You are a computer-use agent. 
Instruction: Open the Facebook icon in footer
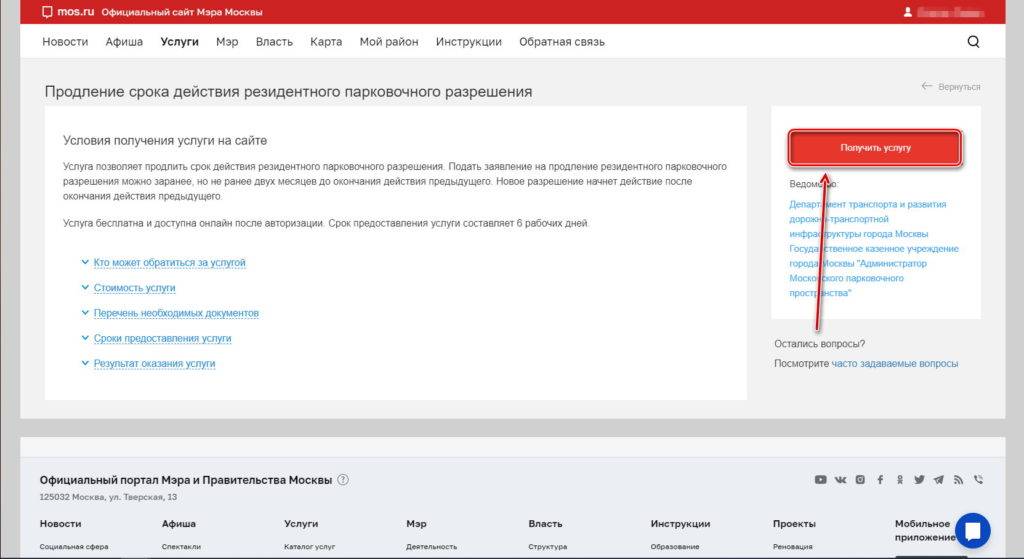point(880,480)
